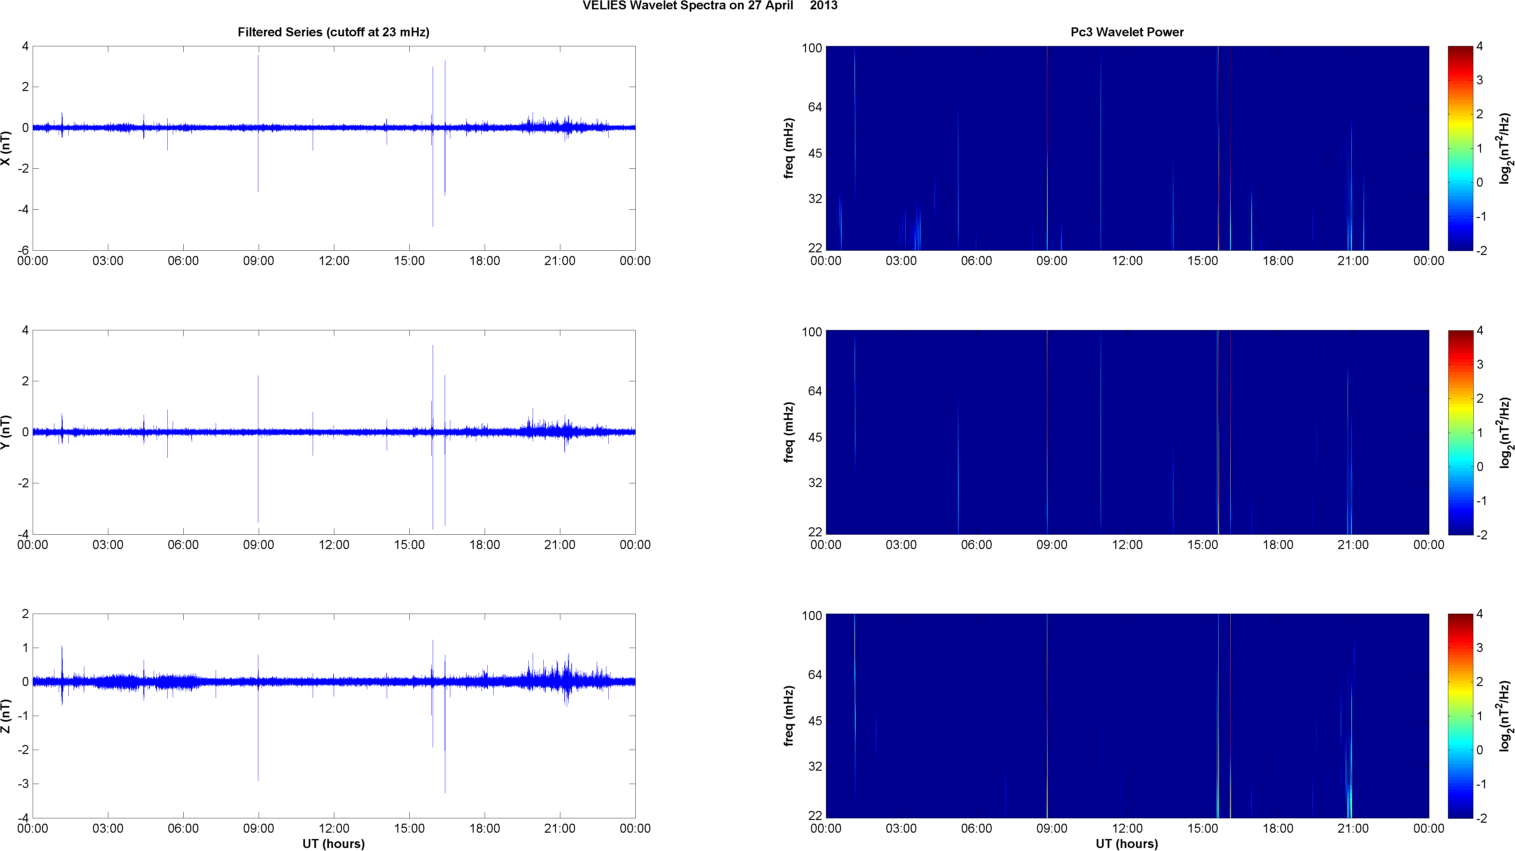This screenshot has height=851, width=1515.
Task: Click 03:00 tick label under top wavelet plot
Action: [x=901, y=261]
